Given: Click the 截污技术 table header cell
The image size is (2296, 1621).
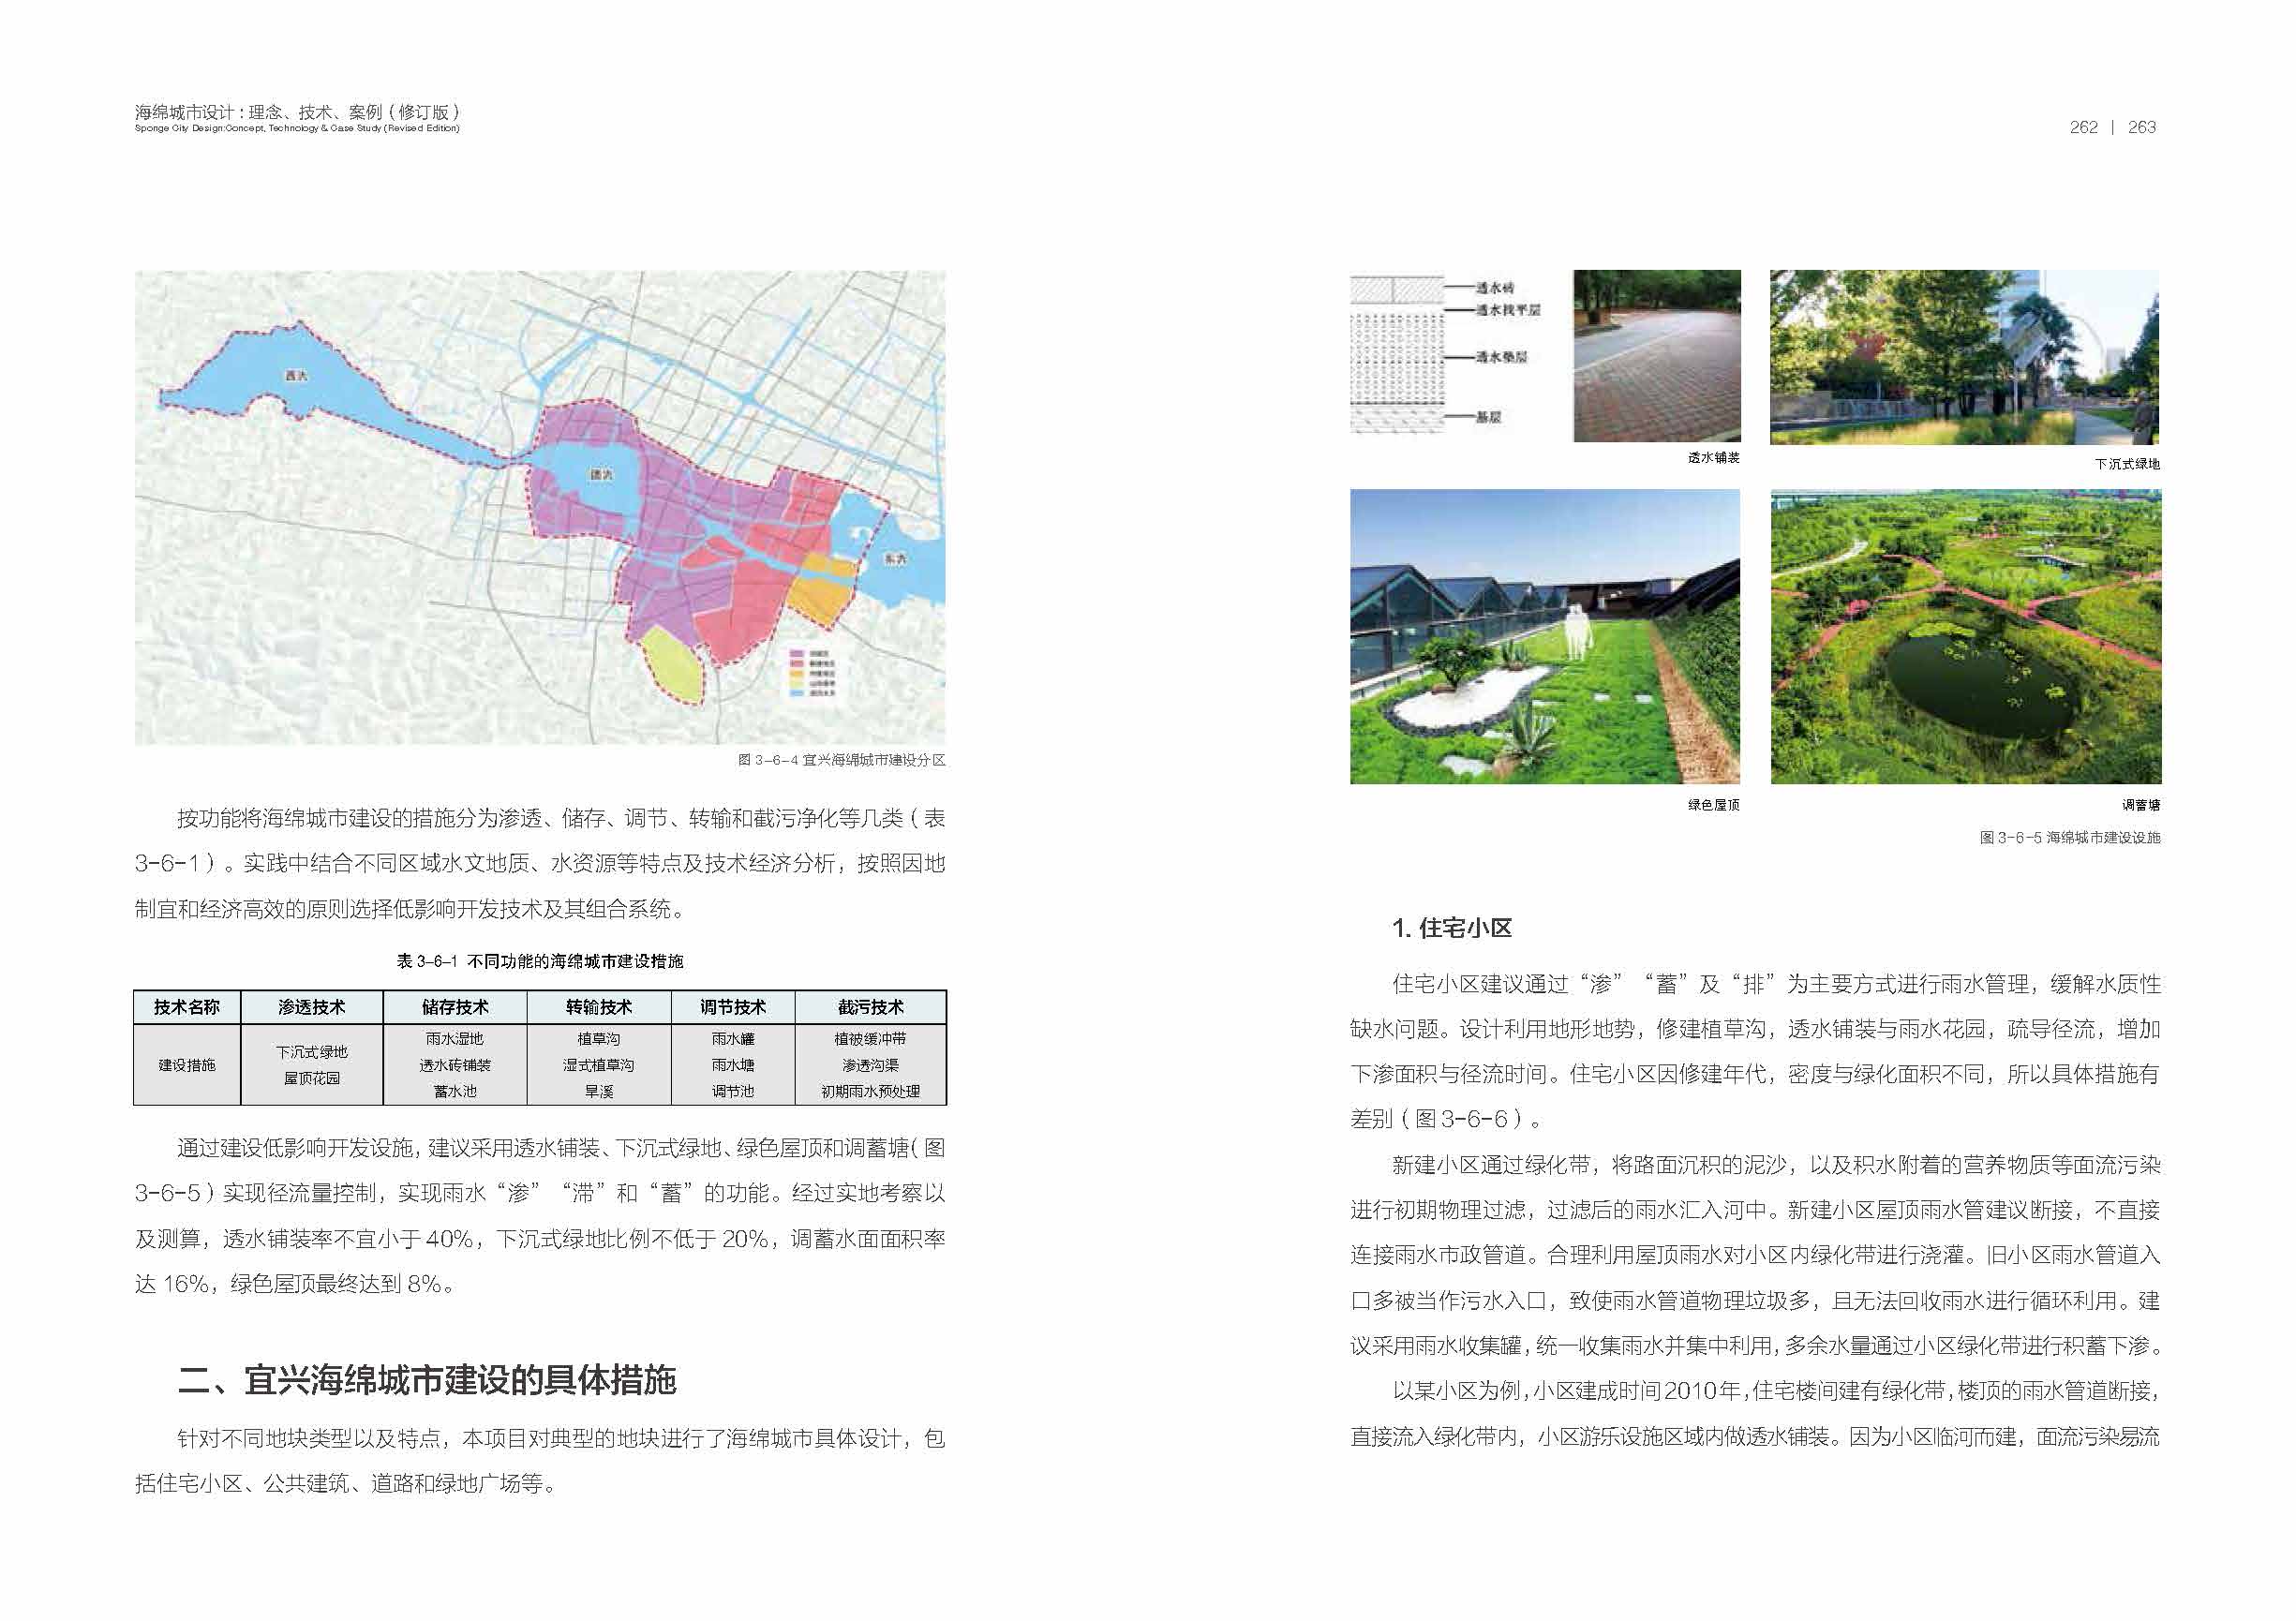Looking at the screenshot, I should click(870, 1007).
